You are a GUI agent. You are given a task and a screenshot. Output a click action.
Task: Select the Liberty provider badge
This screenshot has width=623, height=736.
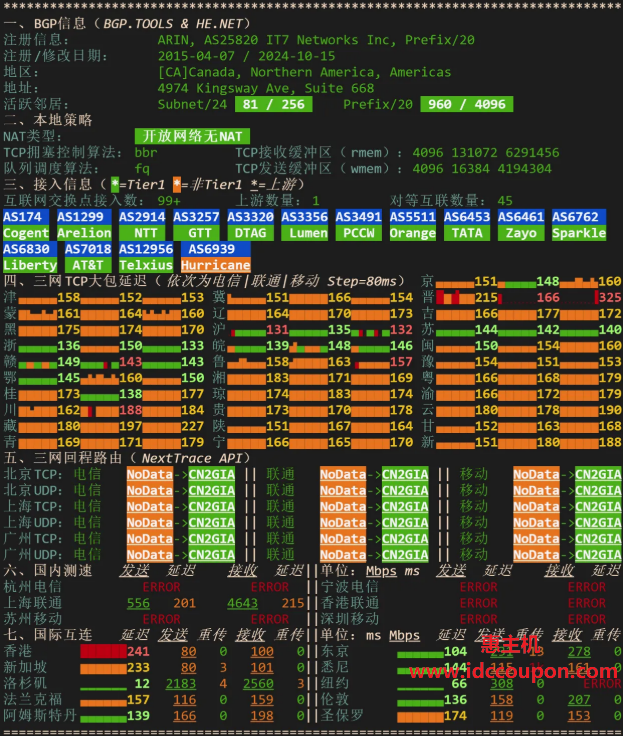pyautogui.click(x=30, y=265)
